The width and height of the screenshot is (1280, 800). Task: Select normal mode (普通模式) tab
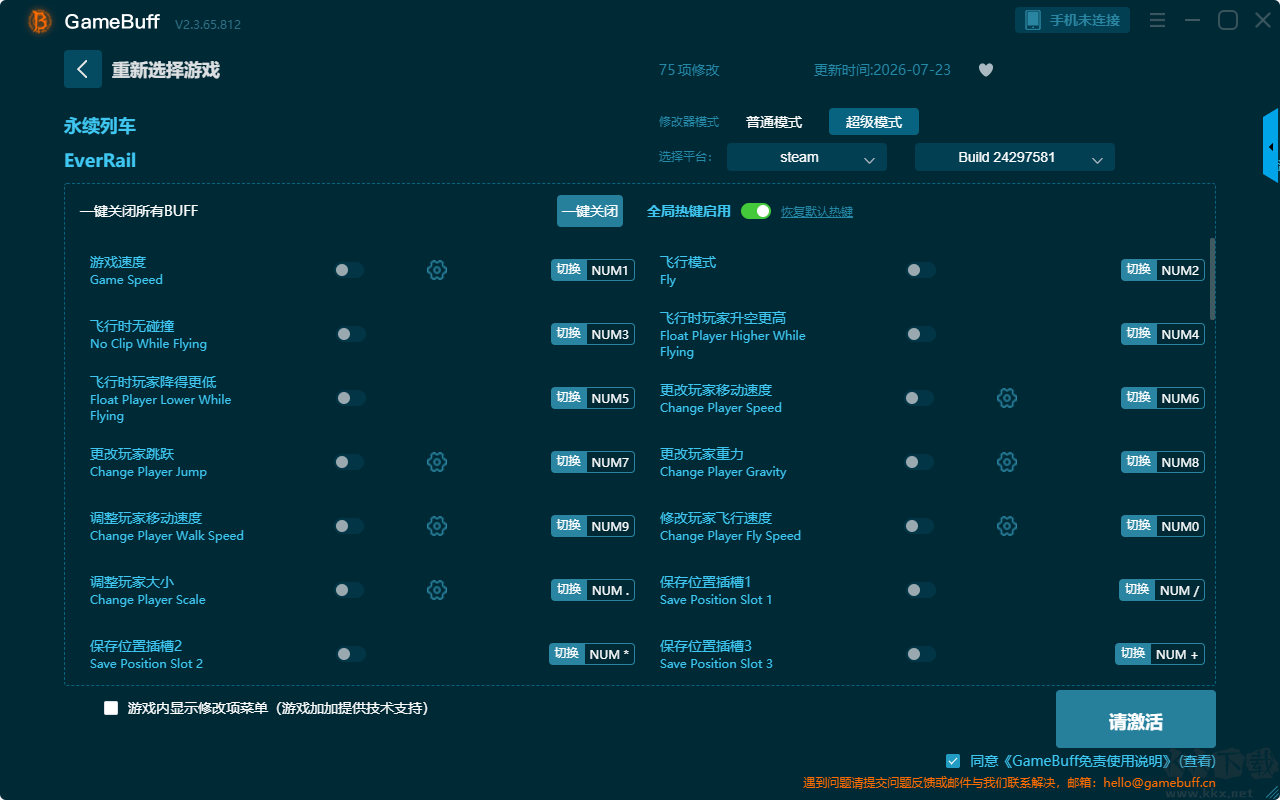coord(774,122)
